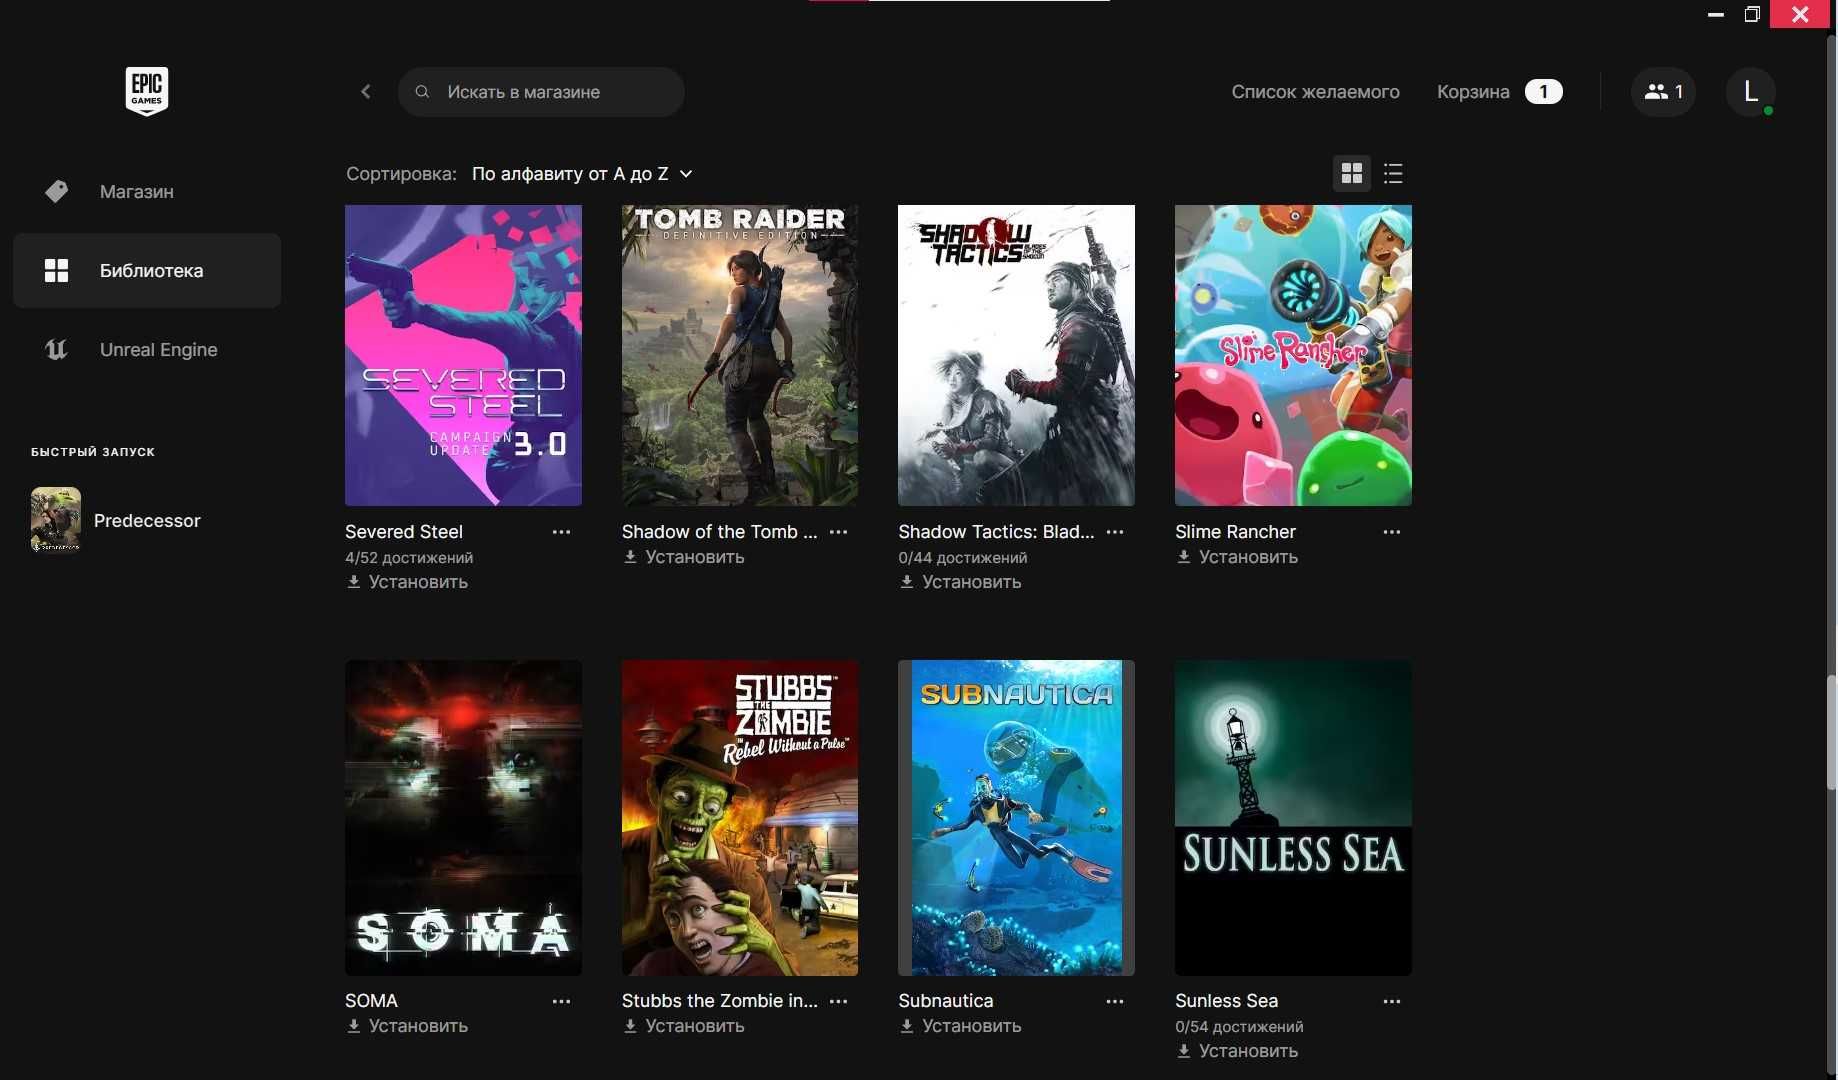Viewport: 1838px width, 1080px height.
Task: Minimize the launcher window
Action: pyautogui.click(x=1716, y=14)
